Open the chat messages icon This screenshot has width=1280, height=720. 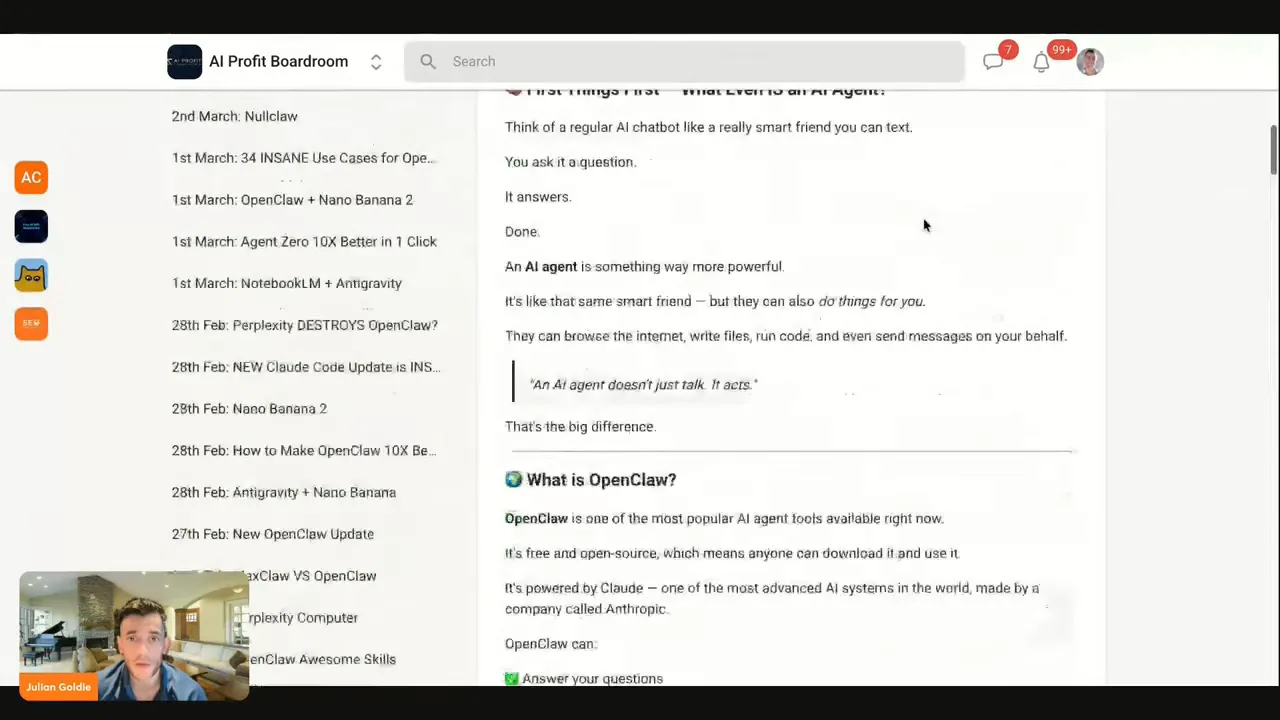click(x=993, y=62)
